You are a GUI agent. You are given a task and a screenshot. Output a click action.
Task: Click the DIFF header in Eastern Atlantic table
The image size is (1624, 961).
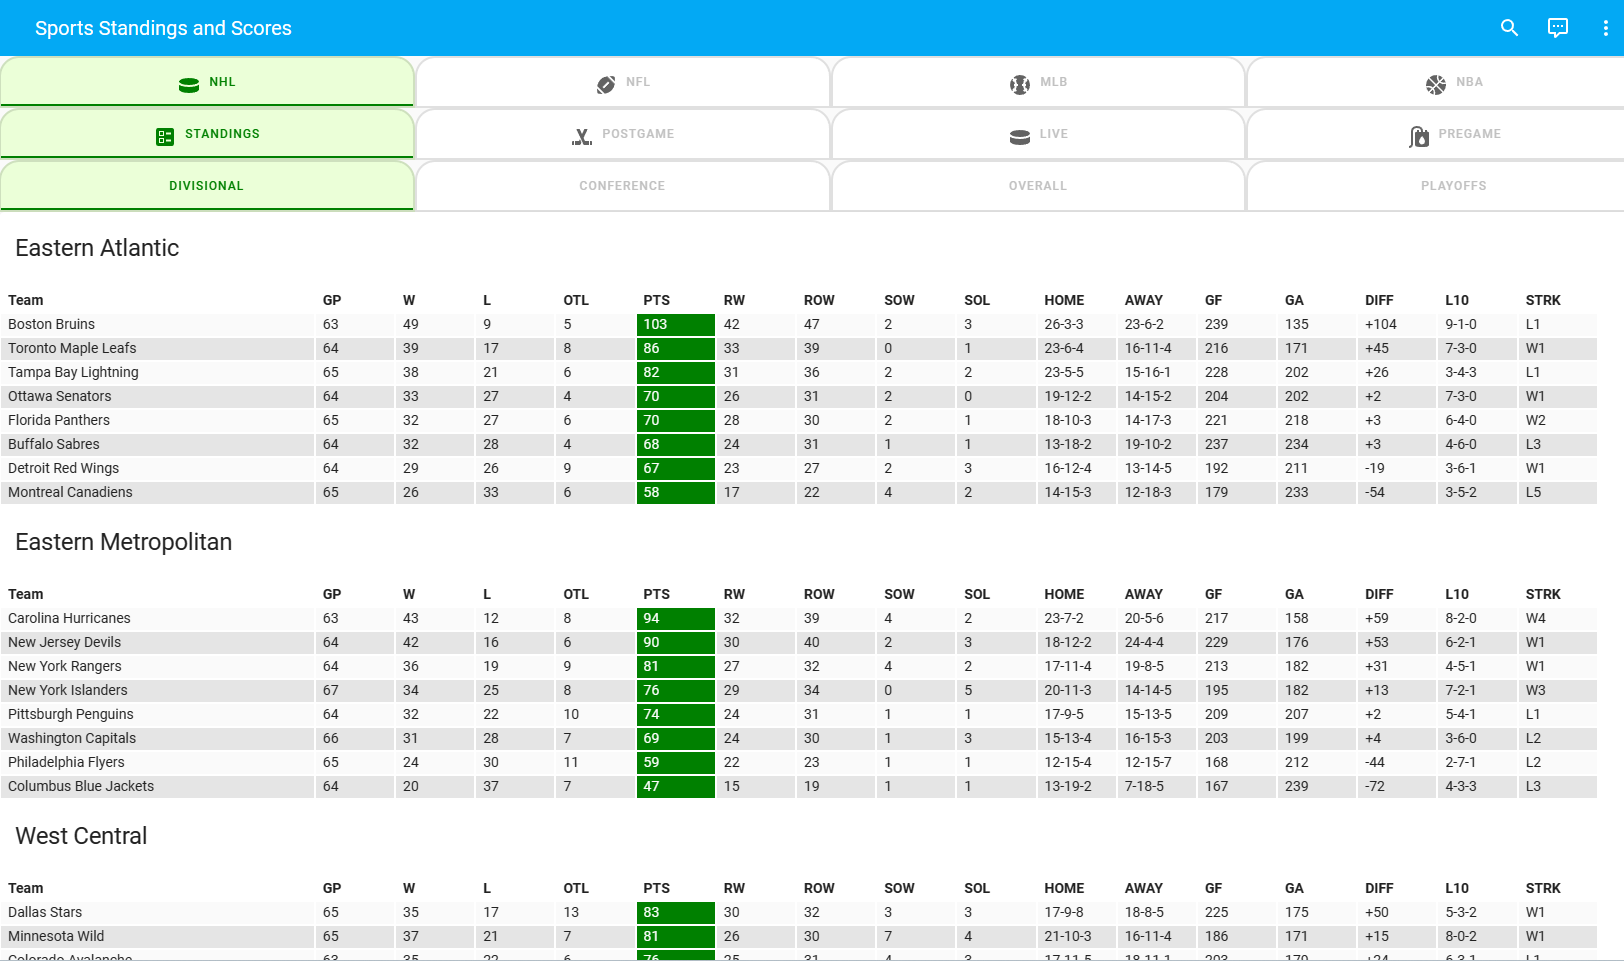pyautogui.click(x=1379, y=300)
